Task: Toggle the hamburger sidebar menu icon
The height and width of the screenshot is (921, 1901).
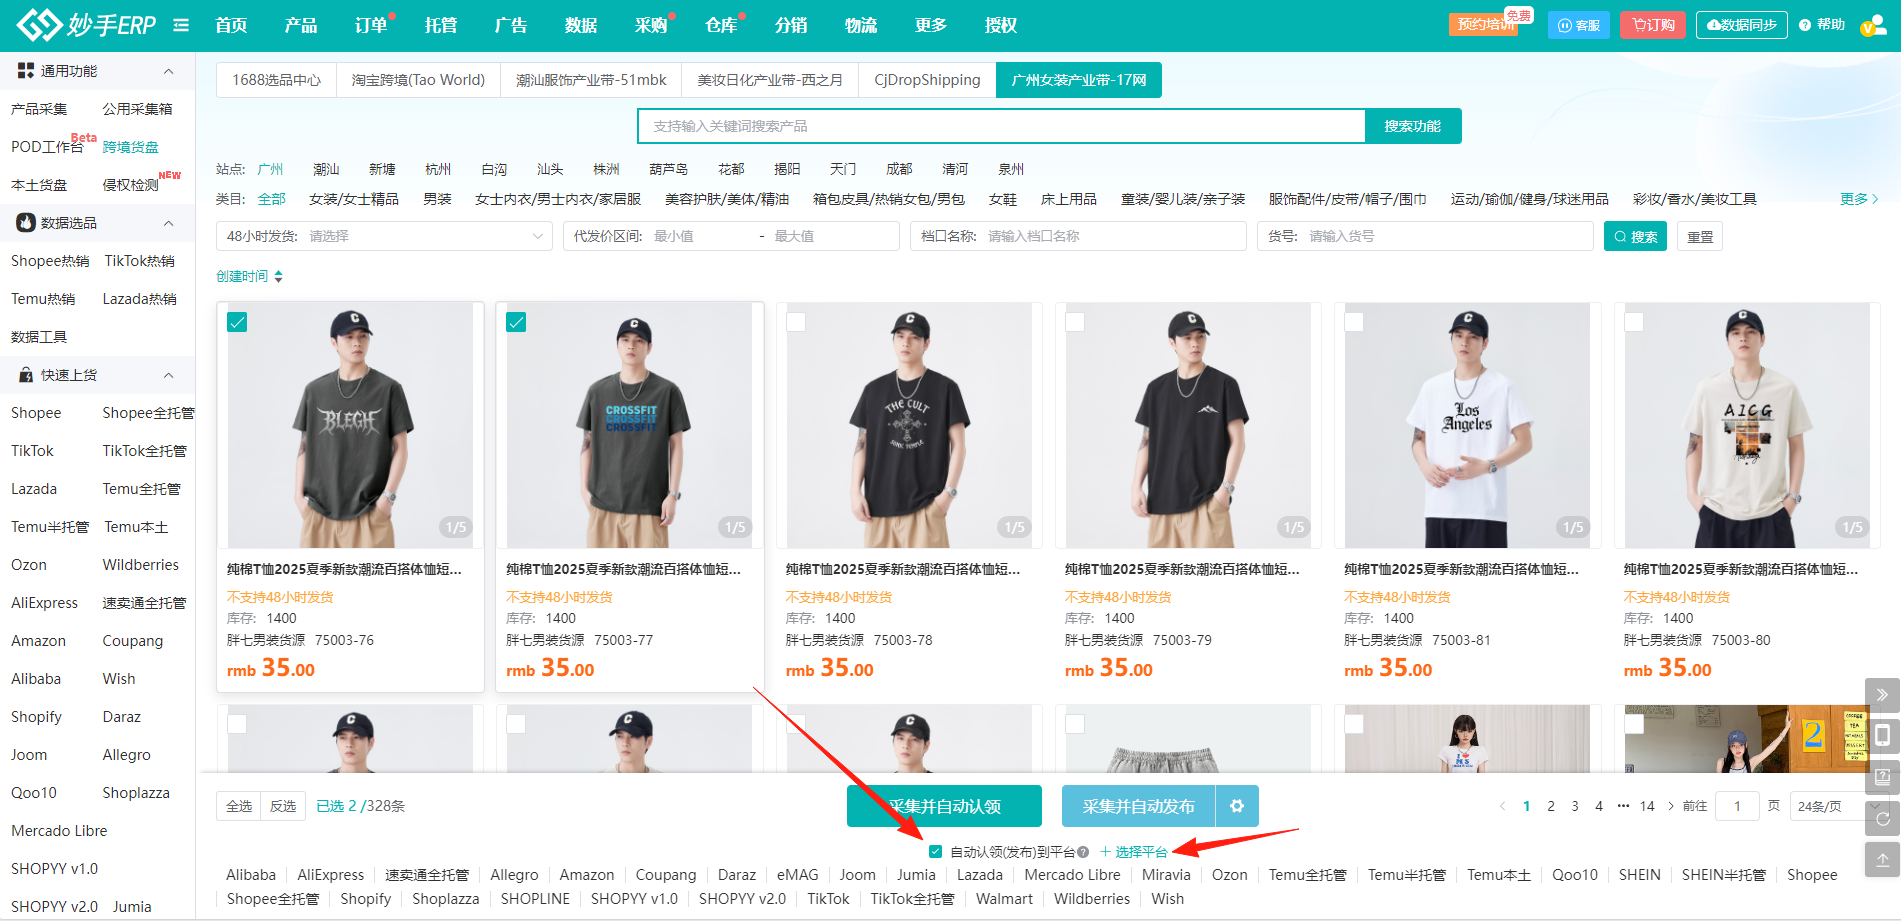Action: tap(181, 25)
